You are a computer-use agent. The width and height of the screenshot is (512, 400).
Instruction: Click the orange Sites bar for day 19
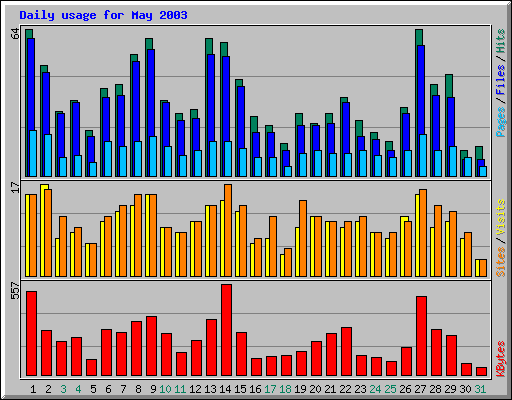click(x=303, y=238)
